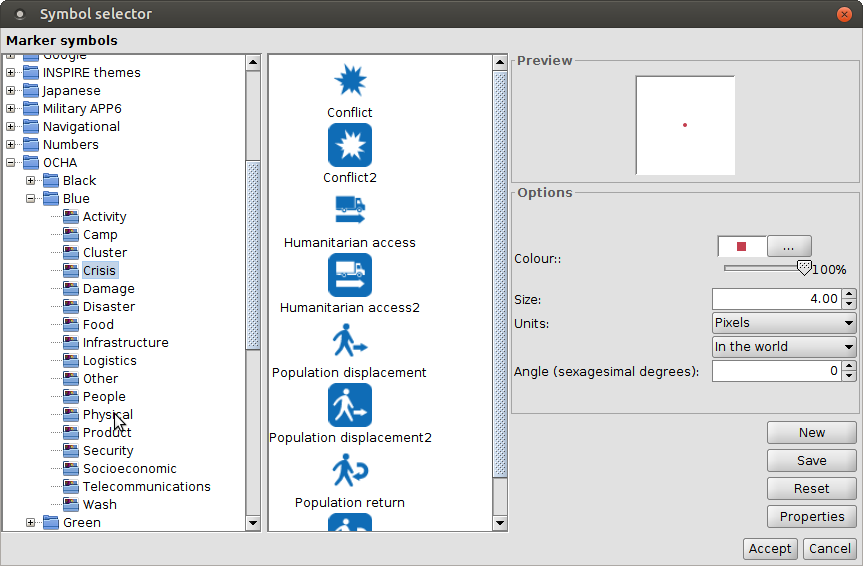Image resolution: width=863 pixels, height=566 pixels.
Task: Select the Conflict symbol icon
Action: (350, 80)
